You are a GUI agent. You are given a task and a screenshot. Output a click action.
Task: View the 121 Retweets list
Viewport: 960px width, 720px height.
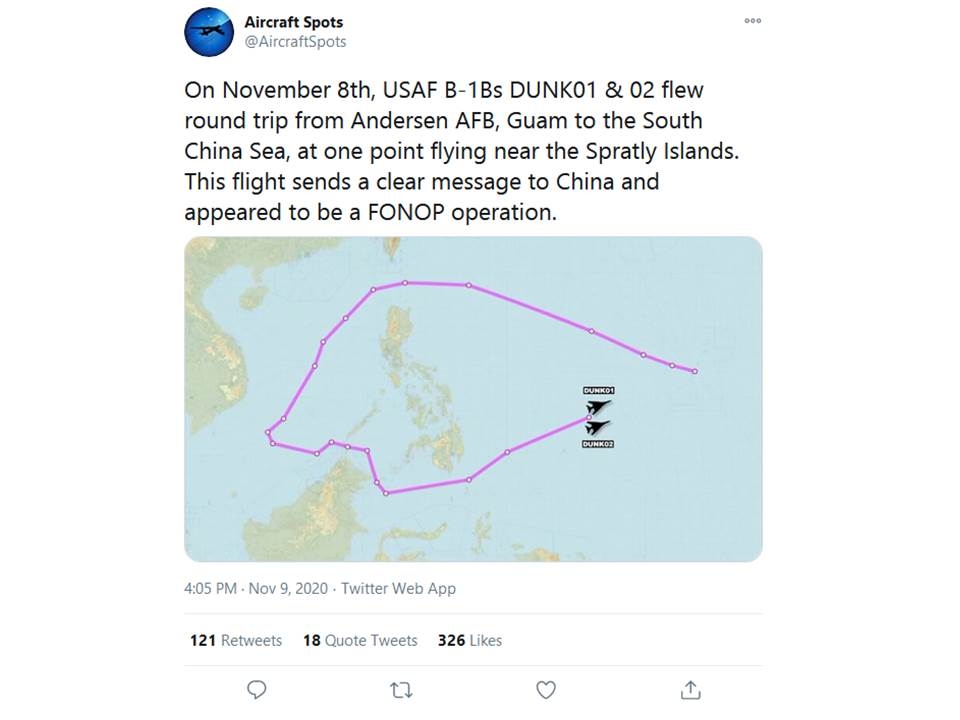(236, 640)
